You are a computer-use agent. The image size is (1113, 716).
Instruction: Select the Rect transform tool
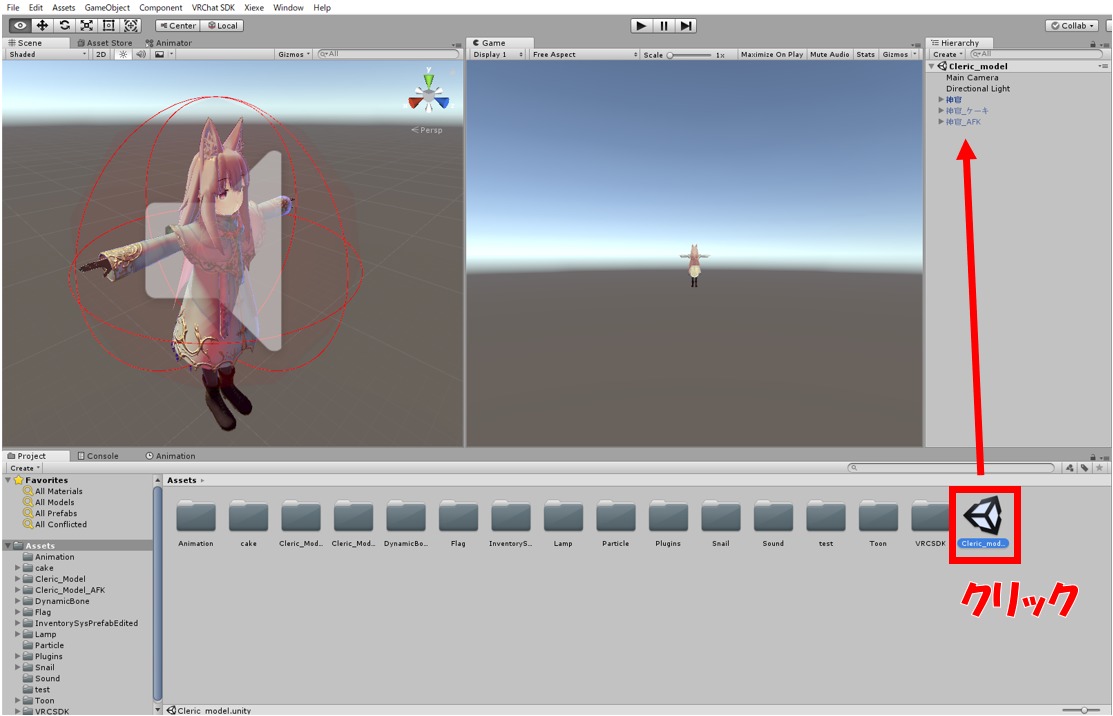tap(109, 25)
